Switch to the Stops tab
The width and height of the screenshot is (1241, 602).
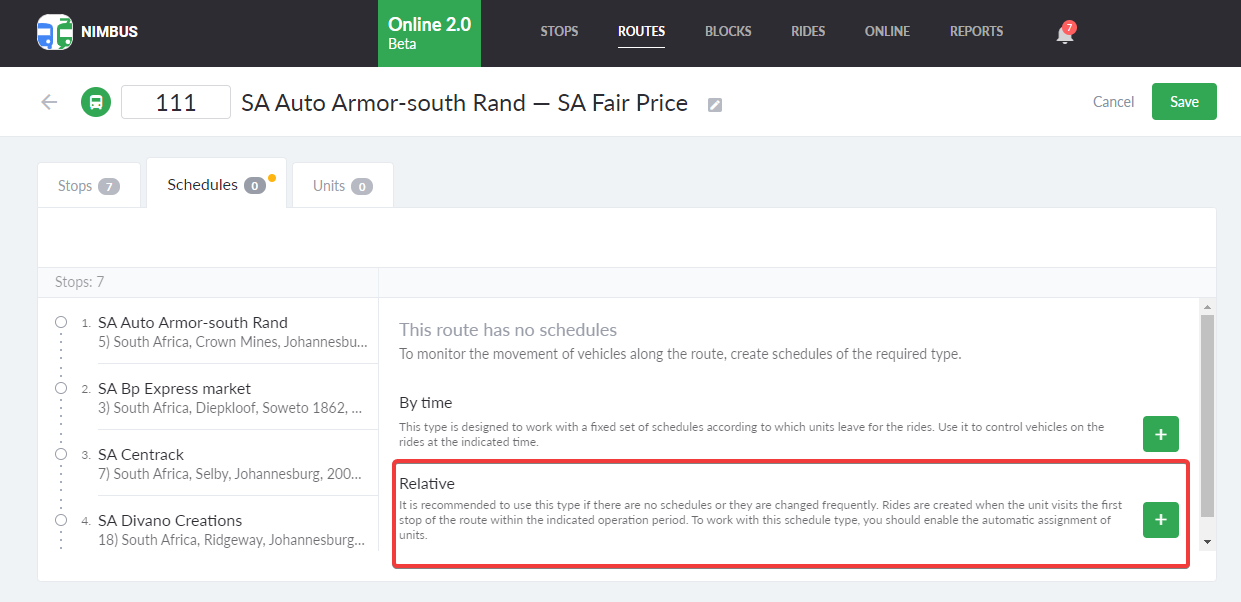pyautogui.click(x=89, y=186)
